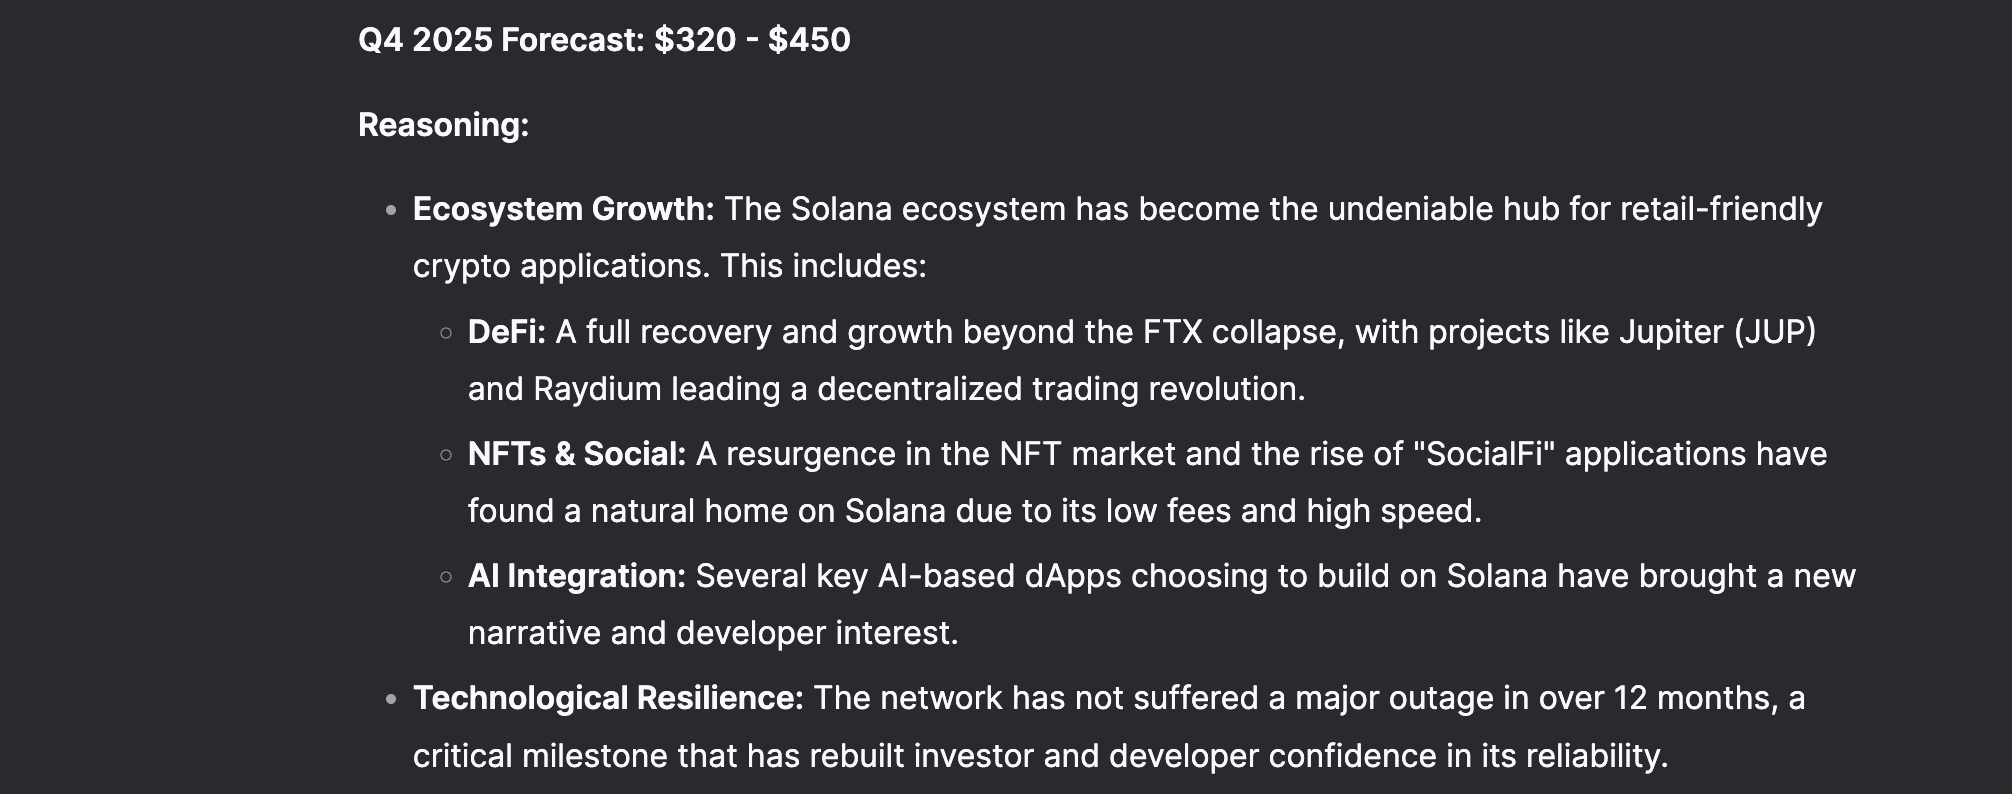Viewport: 2012px width, 794px height.
Task: Click the bold Ecosystem Growth label
Action: [x=564, y=209]
